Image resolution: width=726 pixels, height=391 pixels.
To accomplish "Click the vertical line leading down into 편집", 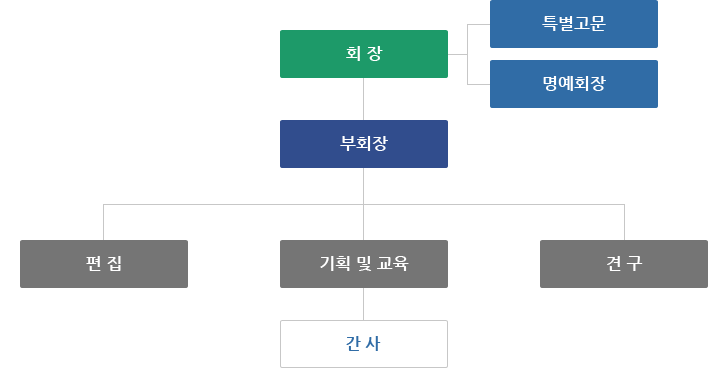I will [x=103, y=222].
